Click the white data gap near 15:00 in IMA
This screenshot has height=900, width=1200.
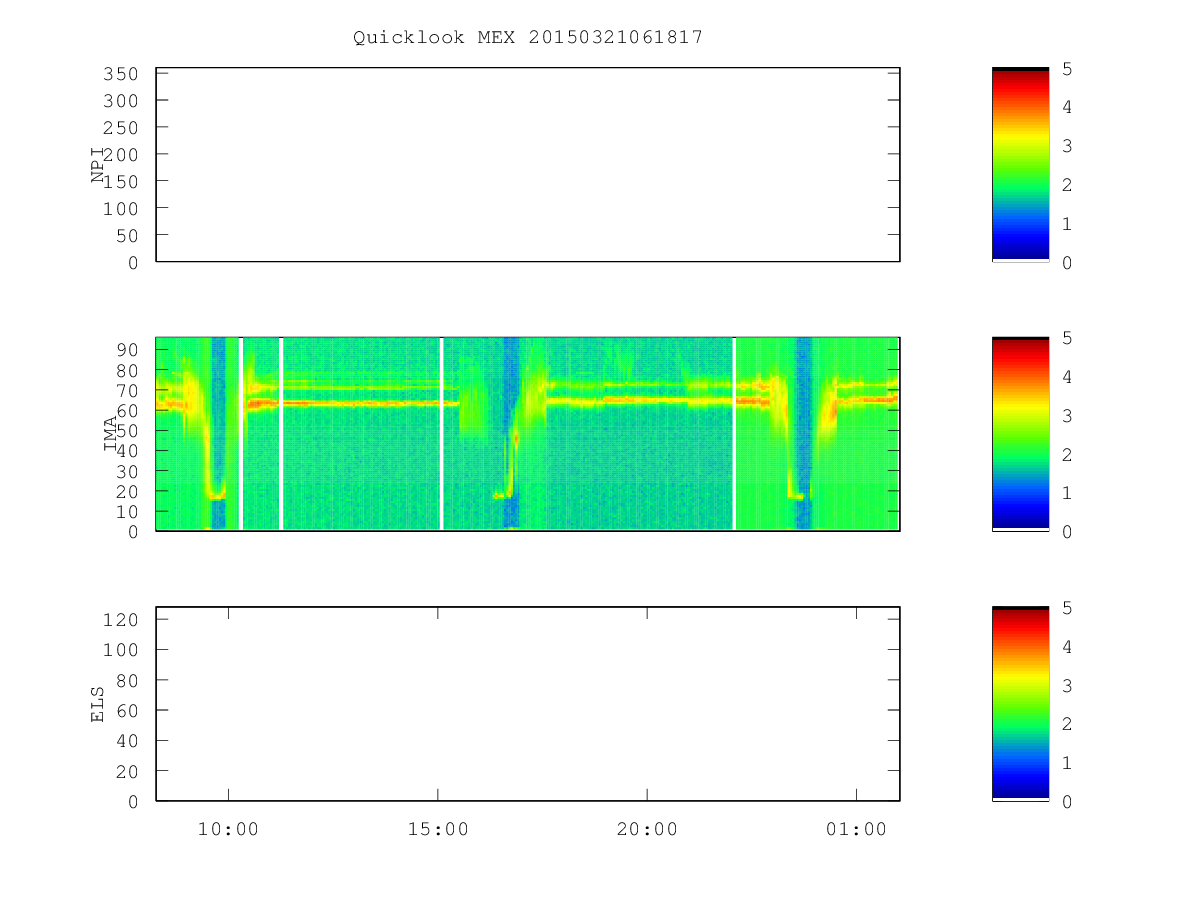(441, 434)
